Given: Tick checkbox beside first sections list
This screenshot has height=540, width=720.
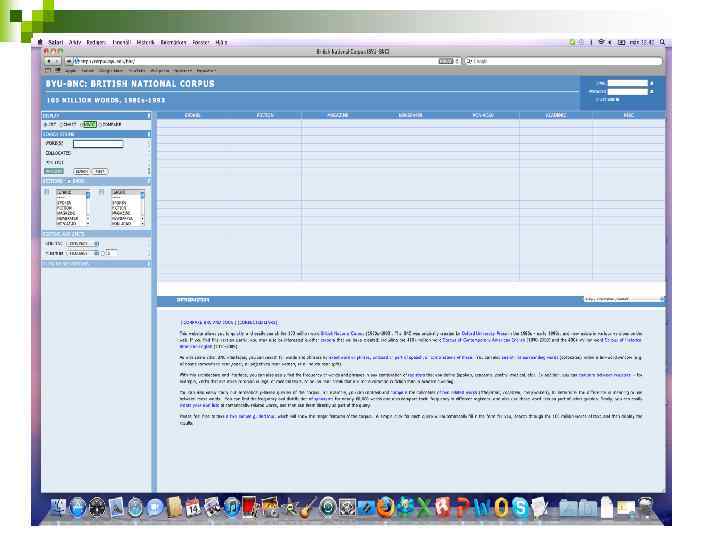Looking at the screenshot, I should 47,192.
